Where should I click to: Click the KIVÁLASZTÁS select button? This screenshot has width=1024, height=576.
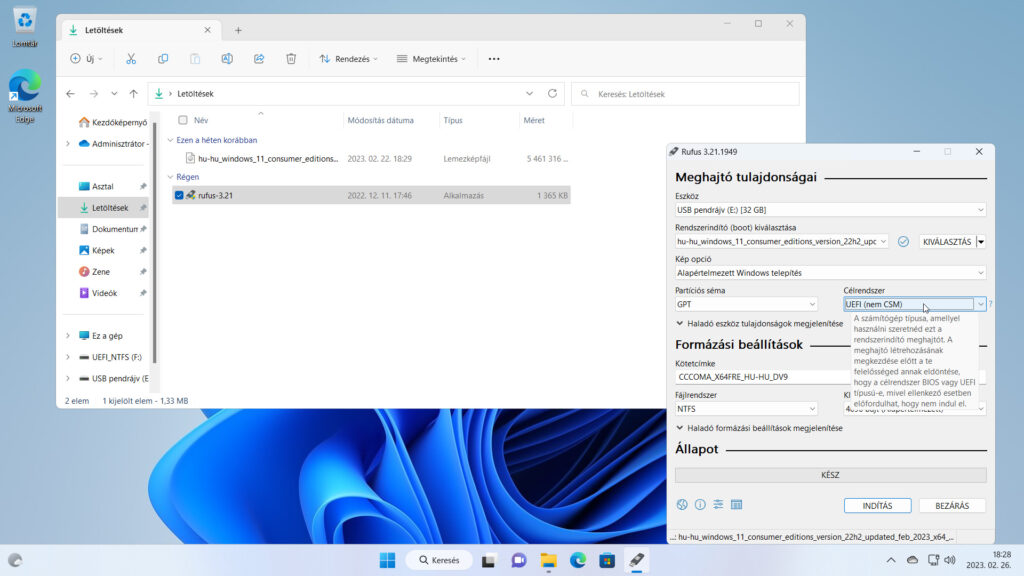pyautogui.click(x=947, y=242)
